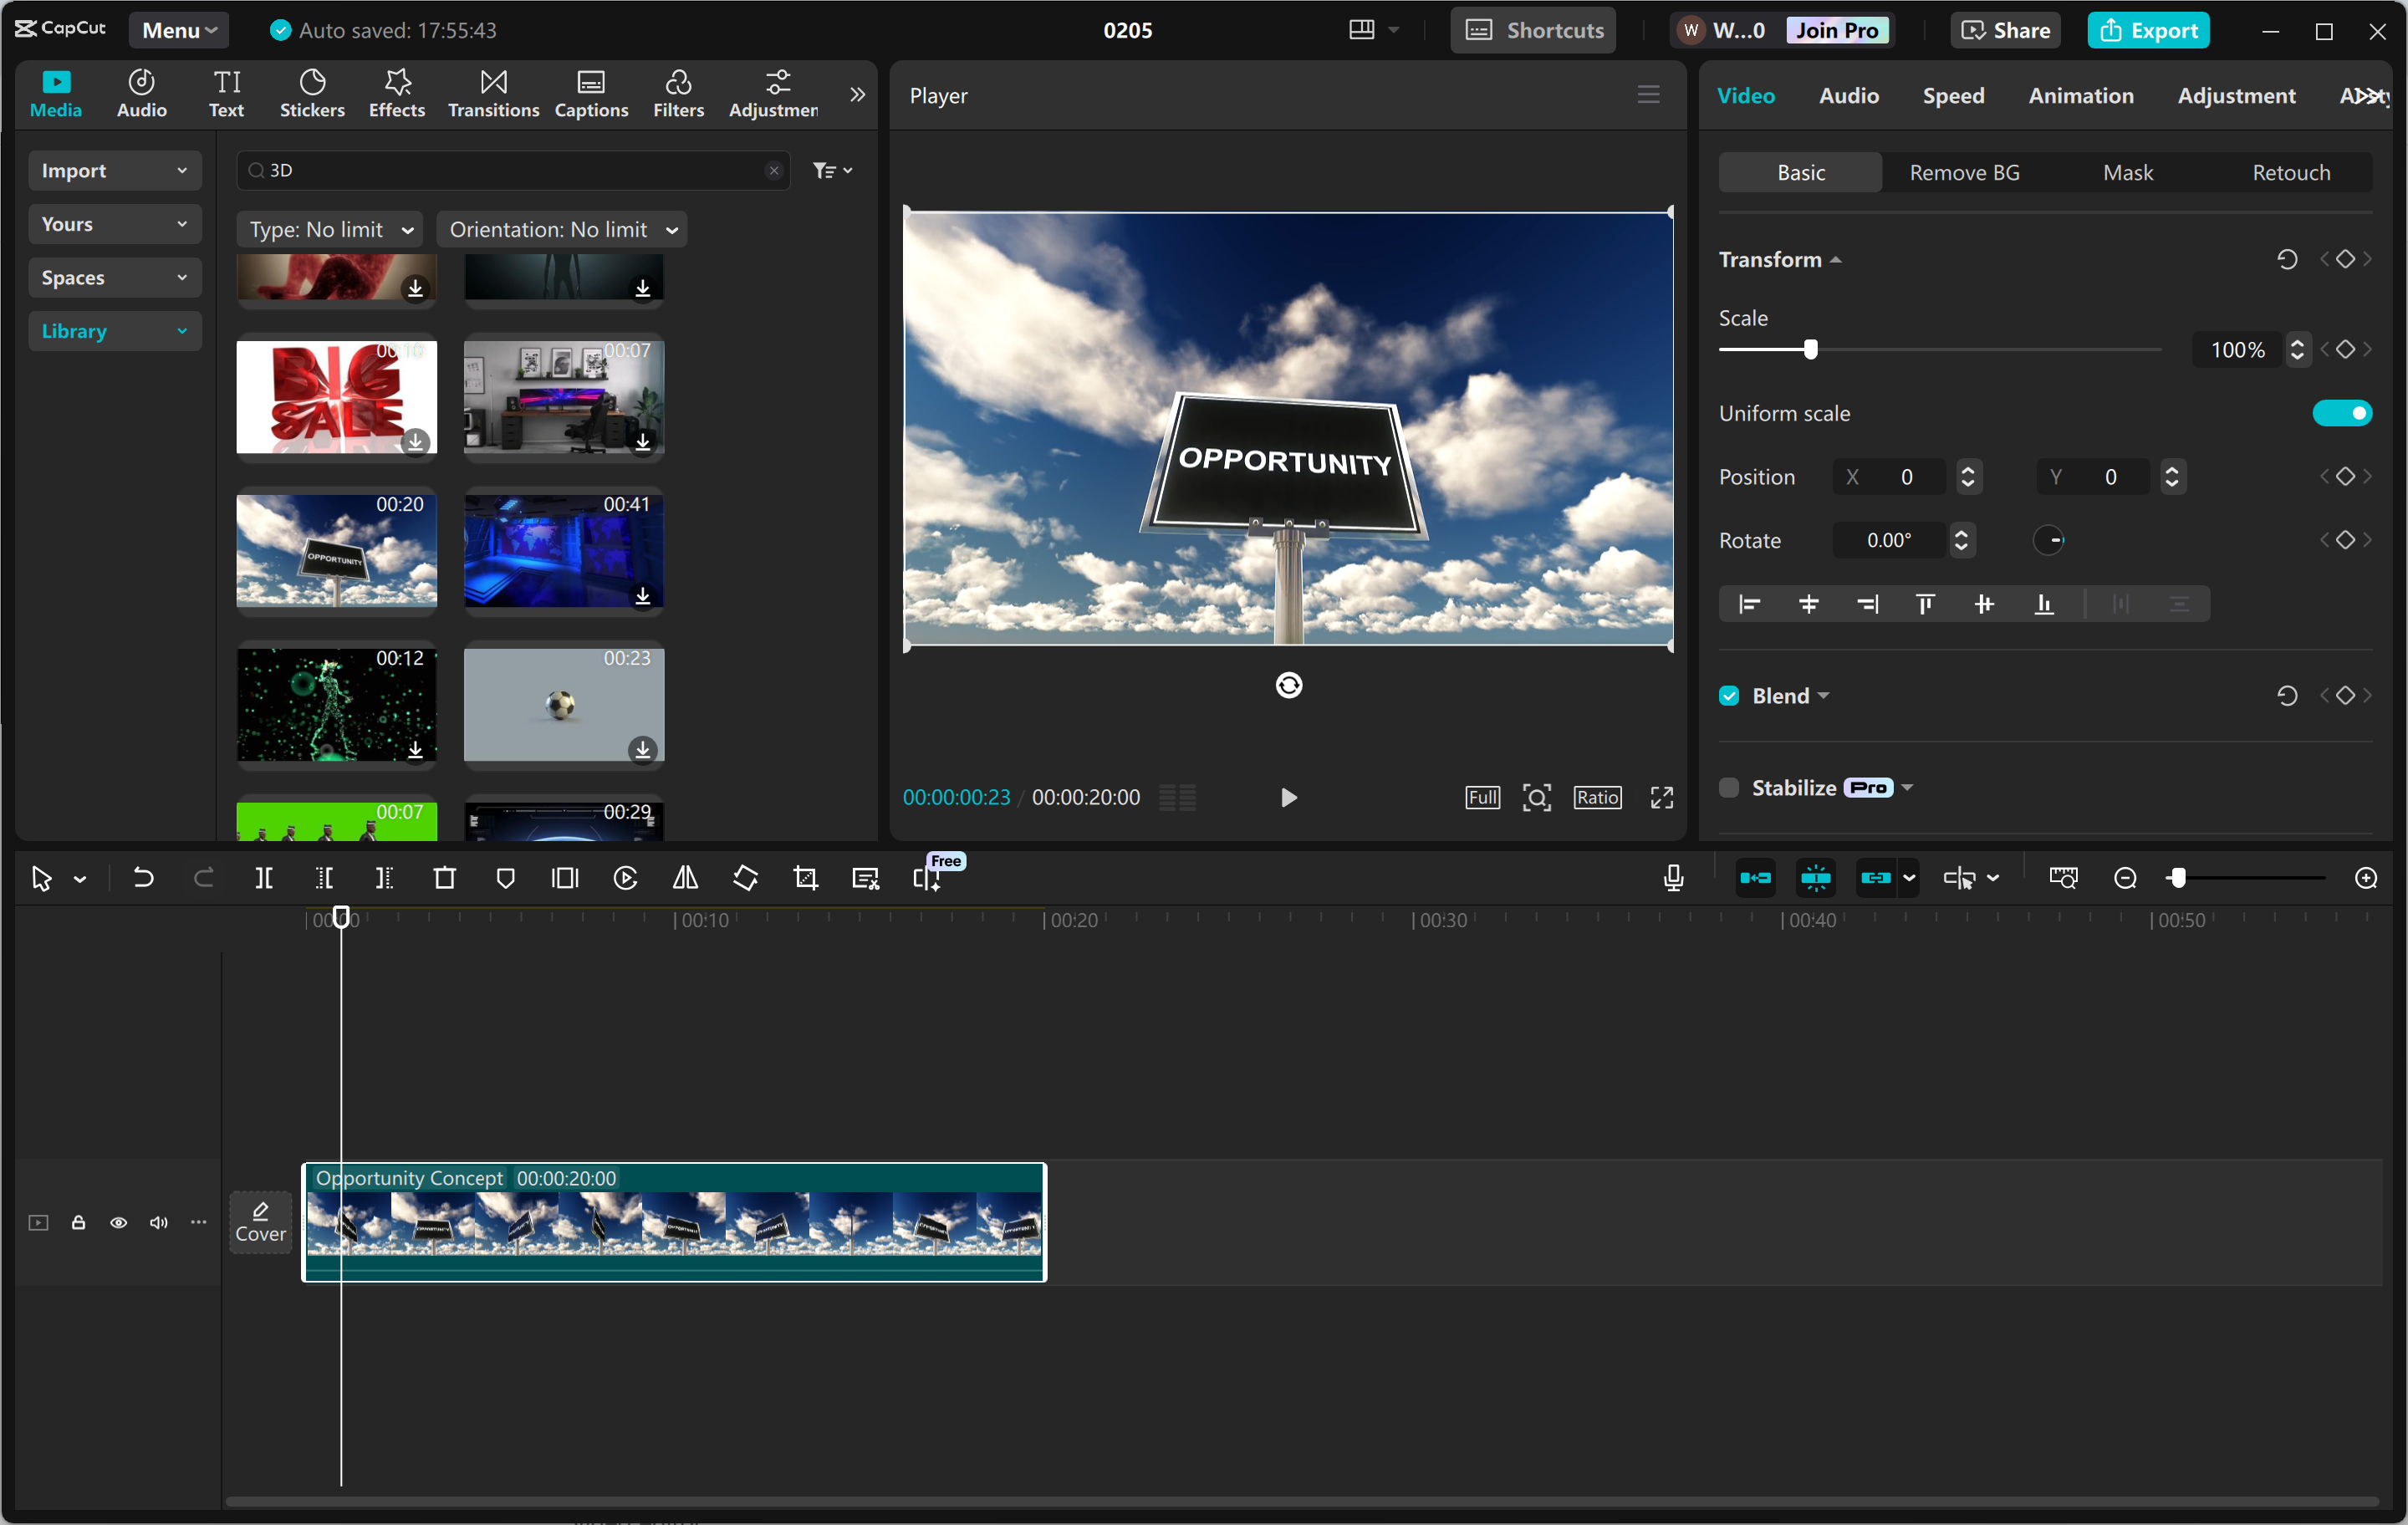Image resolution: width=2408 pixels, height=1525 pixels.
Task: Open the Effects panel in the top toolbar
Action: tap(396, 93)
